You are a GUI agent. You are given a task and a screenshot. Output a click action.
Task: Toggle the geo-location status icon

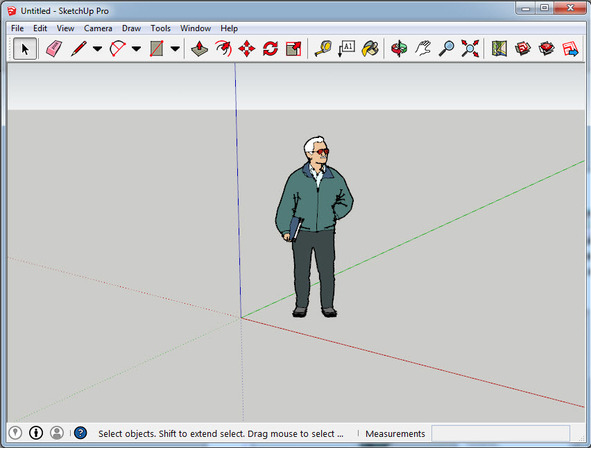pyautogui.click(x=15, y=433)
